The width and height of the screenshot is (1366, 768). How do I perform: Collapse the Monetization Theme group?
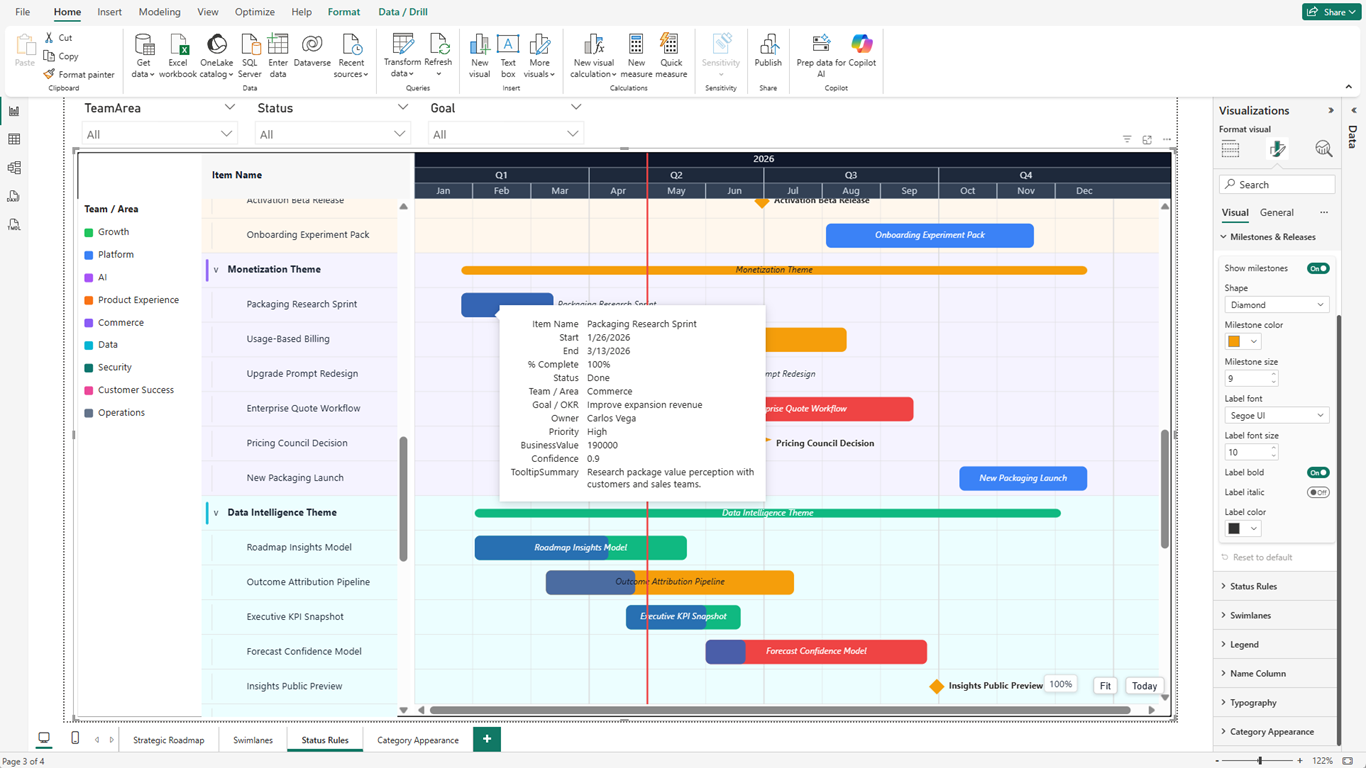tap(216, 270)
